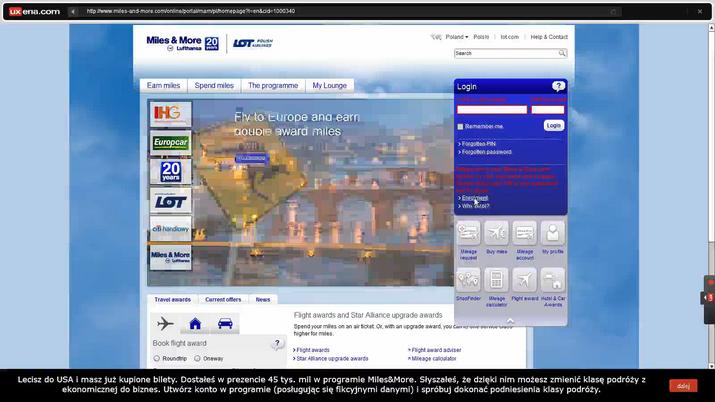Tick the Remember me checkbox

click(460, 126)
